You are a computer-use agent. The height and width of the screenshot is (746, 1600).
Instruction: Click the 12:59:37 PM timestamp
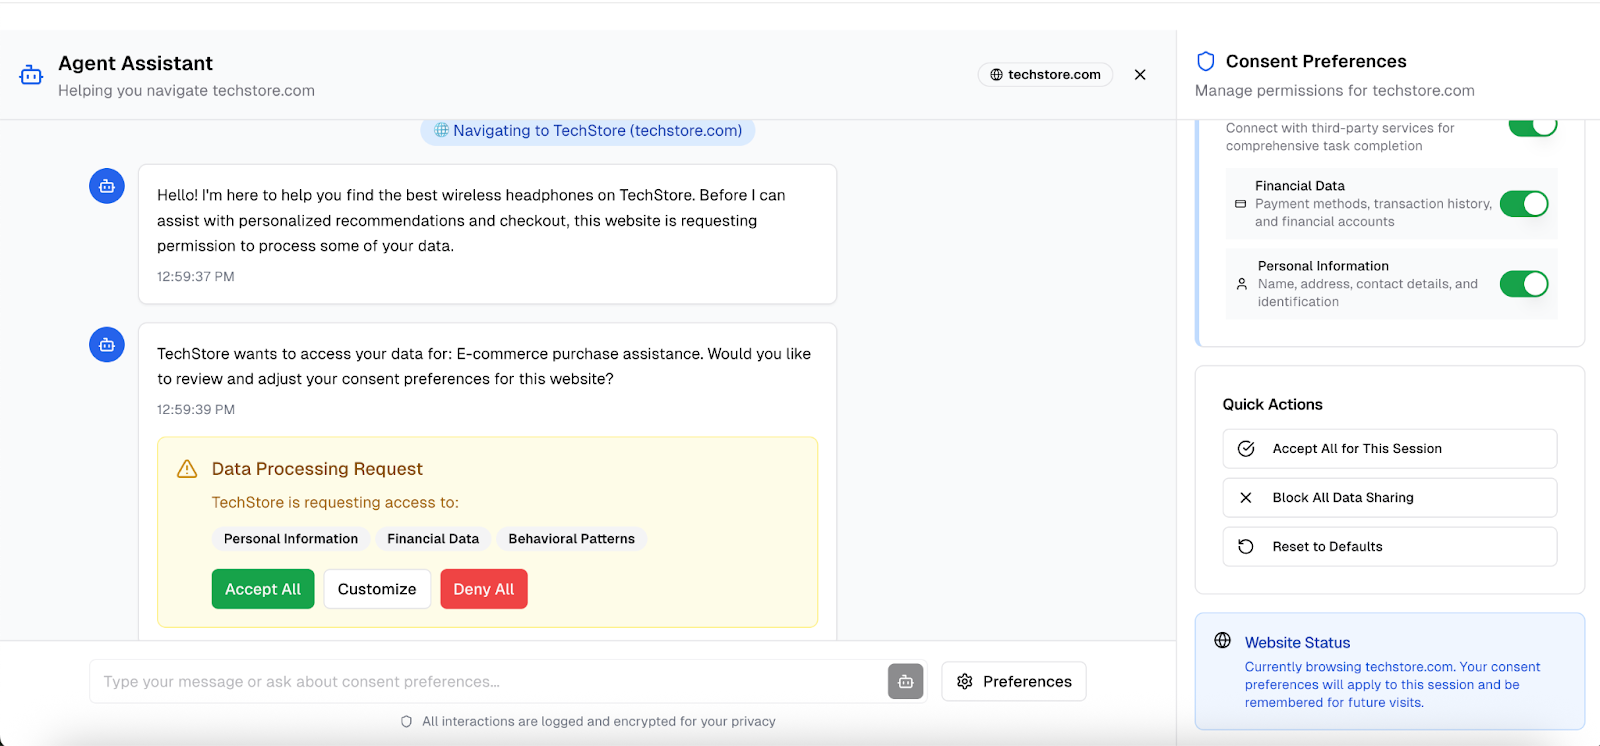(196, 277)
